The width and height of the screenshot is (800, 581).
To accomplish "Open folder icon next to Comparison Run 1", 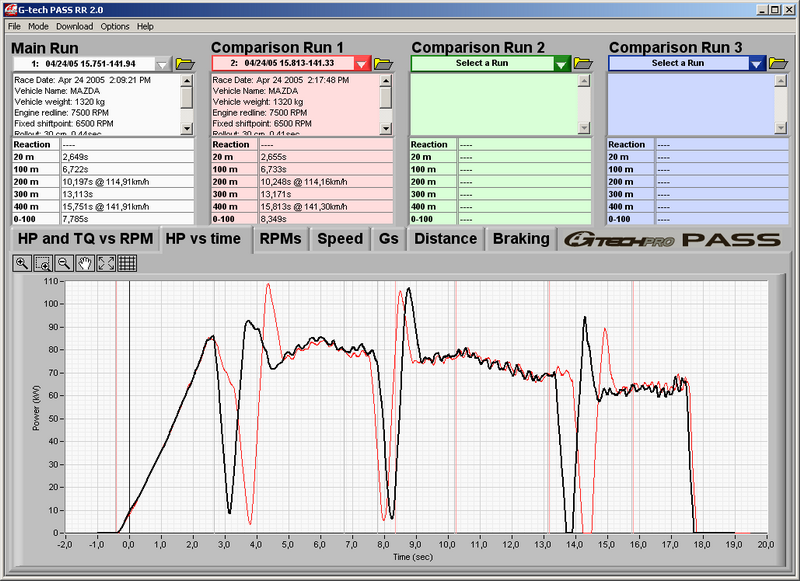I will (x=383, y=63).
